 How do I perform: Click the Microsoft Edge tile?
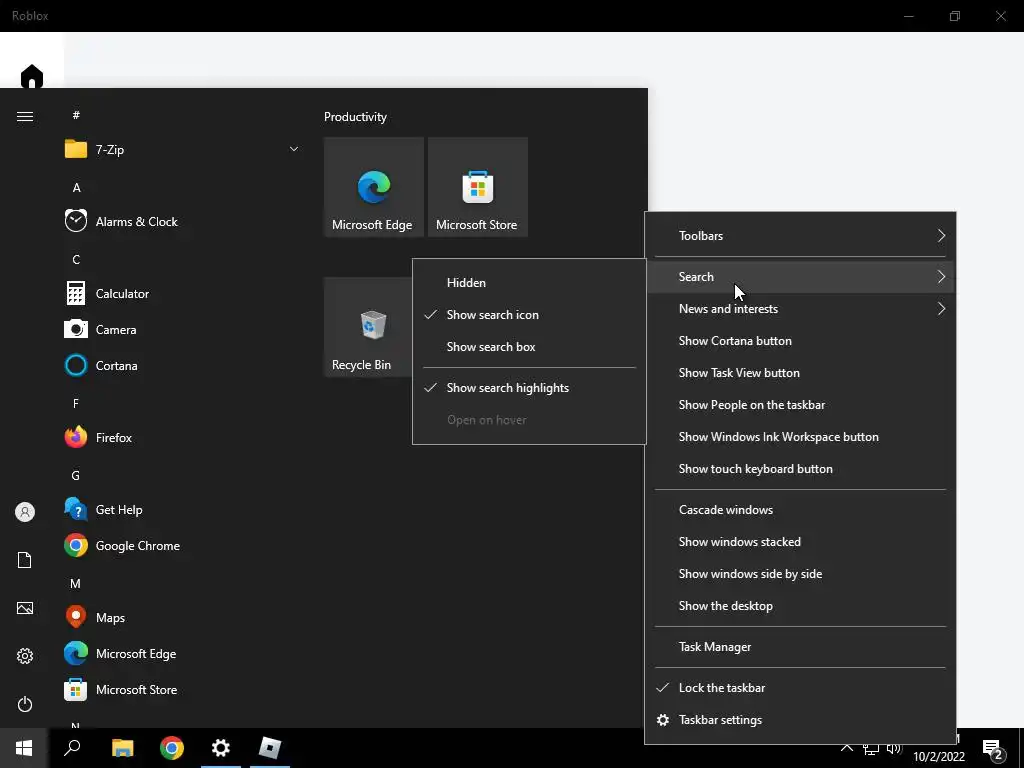(374, 187)
